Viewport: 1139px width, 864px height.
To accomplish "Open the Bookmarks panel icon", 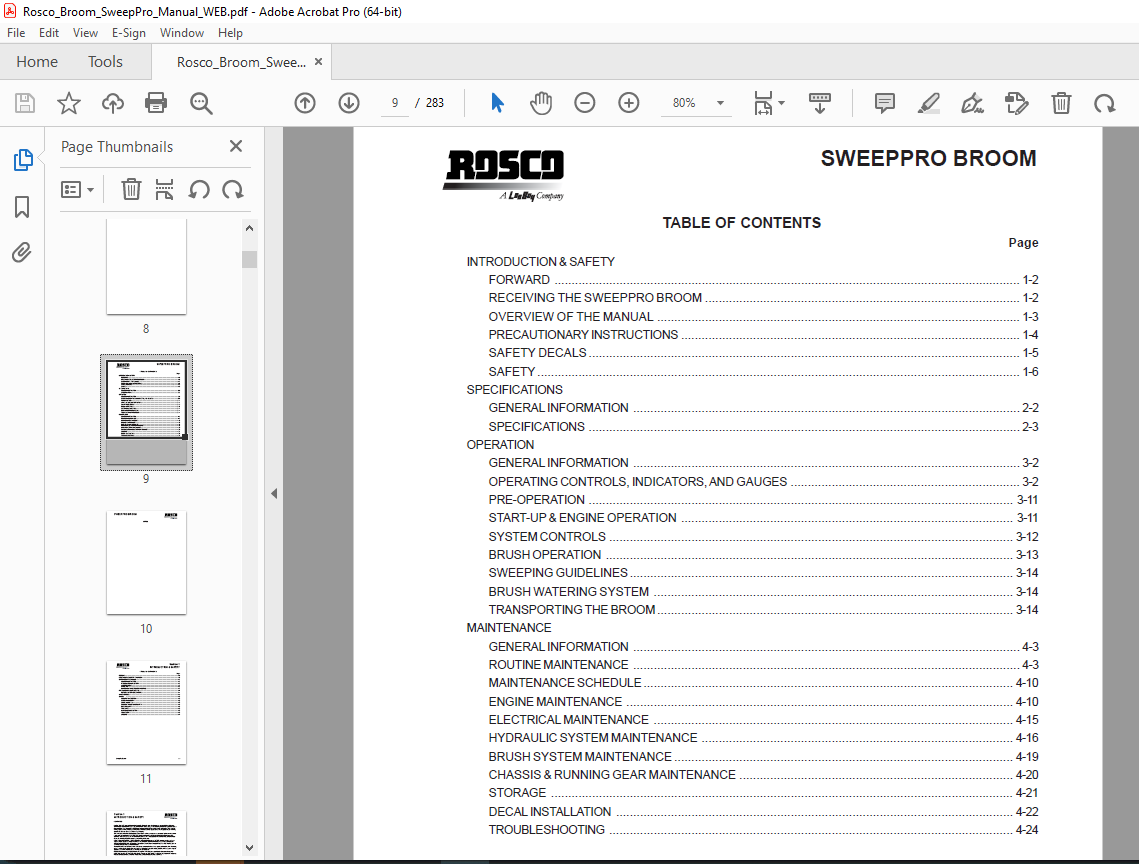I will pos(22,207).
